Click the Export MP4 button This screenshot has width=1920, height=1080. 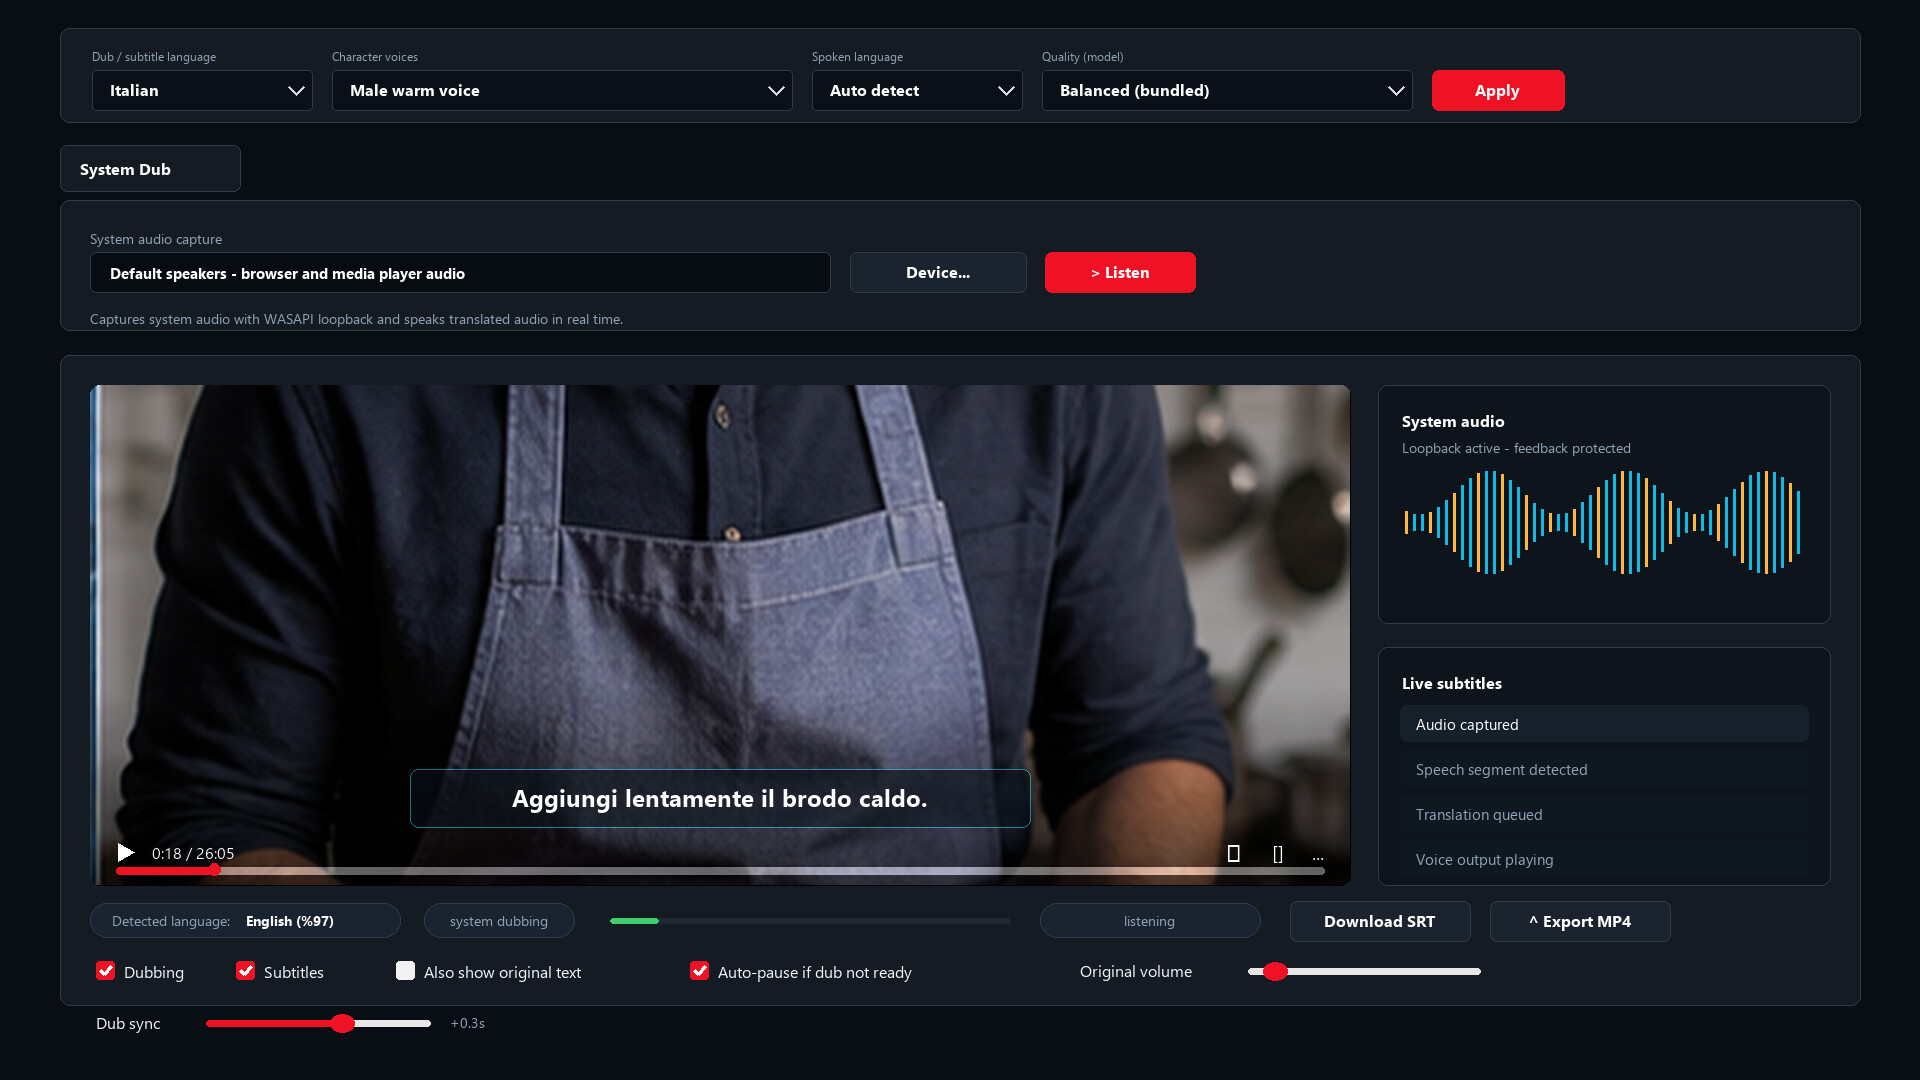(1580, 921)
